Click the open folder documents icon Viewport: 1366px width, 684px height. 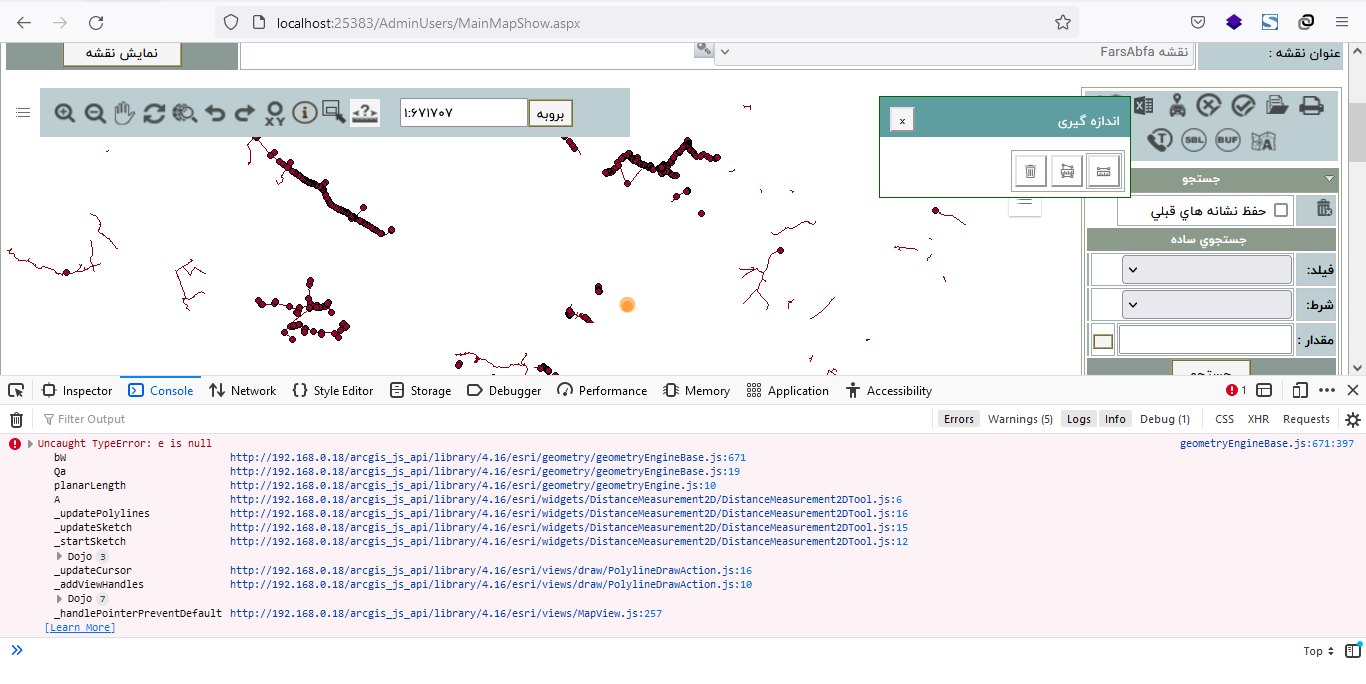tap(1277, 105)
